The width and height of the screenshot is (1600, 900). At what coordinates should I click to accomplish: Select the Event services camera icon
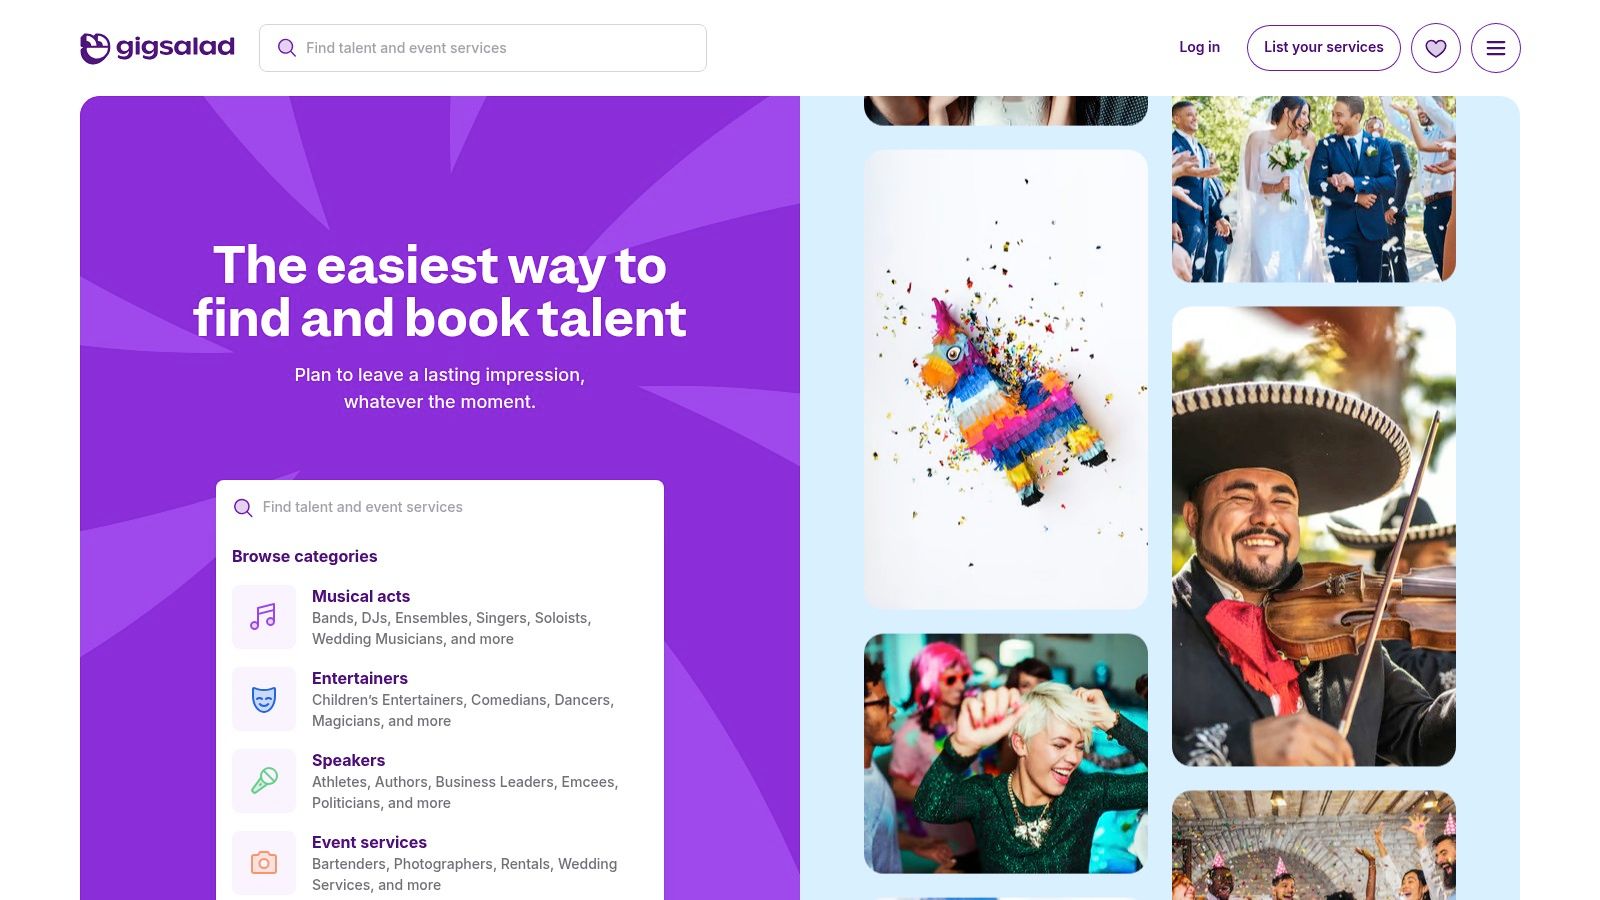264,863
